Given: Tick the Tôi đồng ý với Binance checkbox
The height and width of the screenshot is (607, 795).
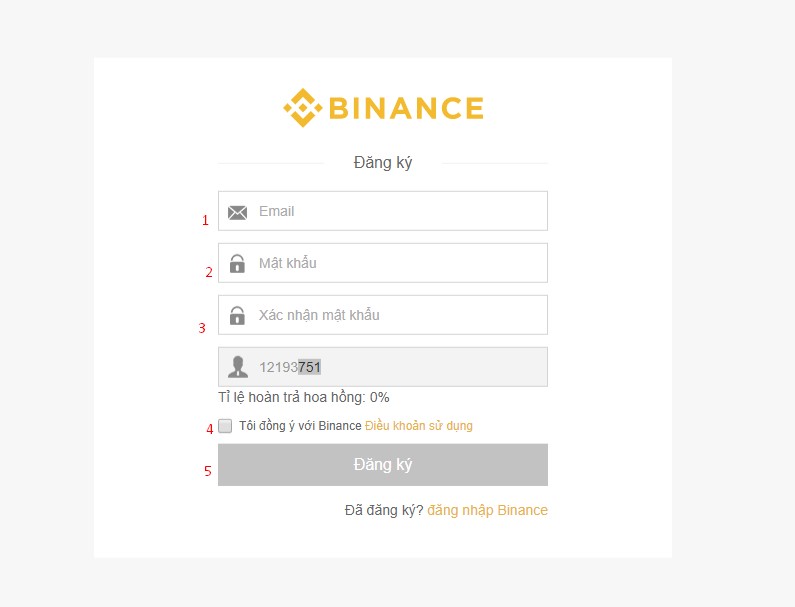Looking at the screenshot, I should [x=225, y=425].
